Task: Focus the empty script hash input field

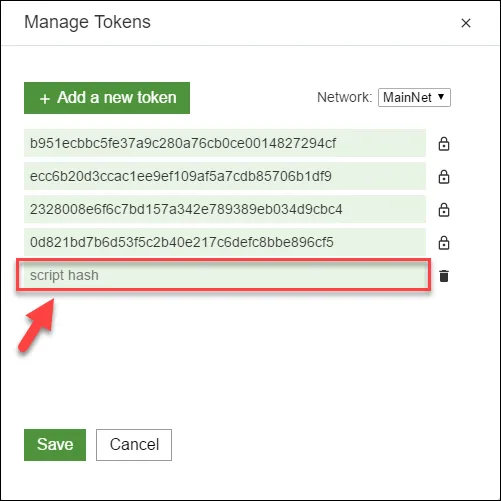Action: coord(224,275)
